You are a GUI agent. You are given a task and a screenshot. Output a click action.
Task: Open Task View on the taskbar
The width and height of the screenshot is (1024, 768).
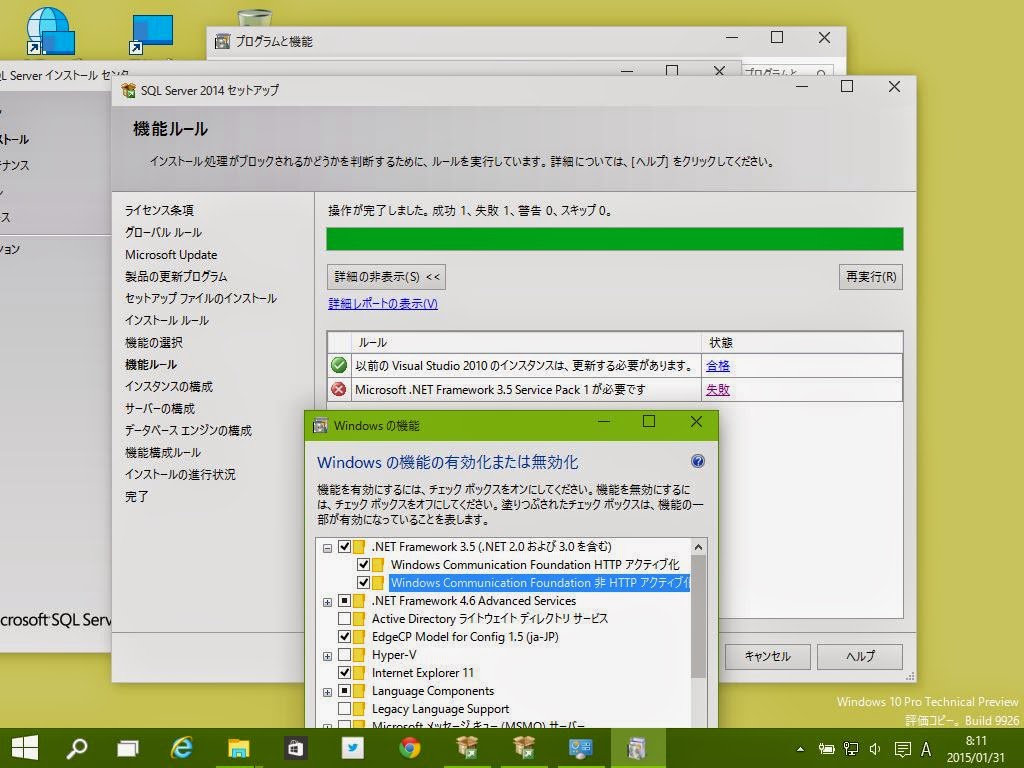(x=128, y=748)
